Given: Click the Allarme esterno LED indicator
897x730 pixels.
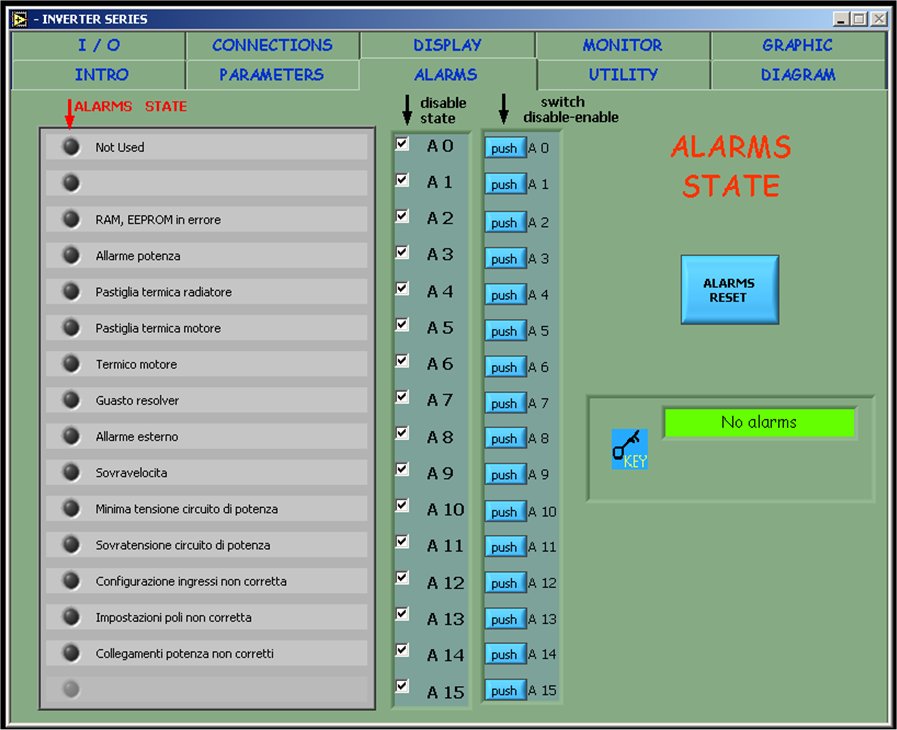Looking at the screenshot, I should pos(71,436).
